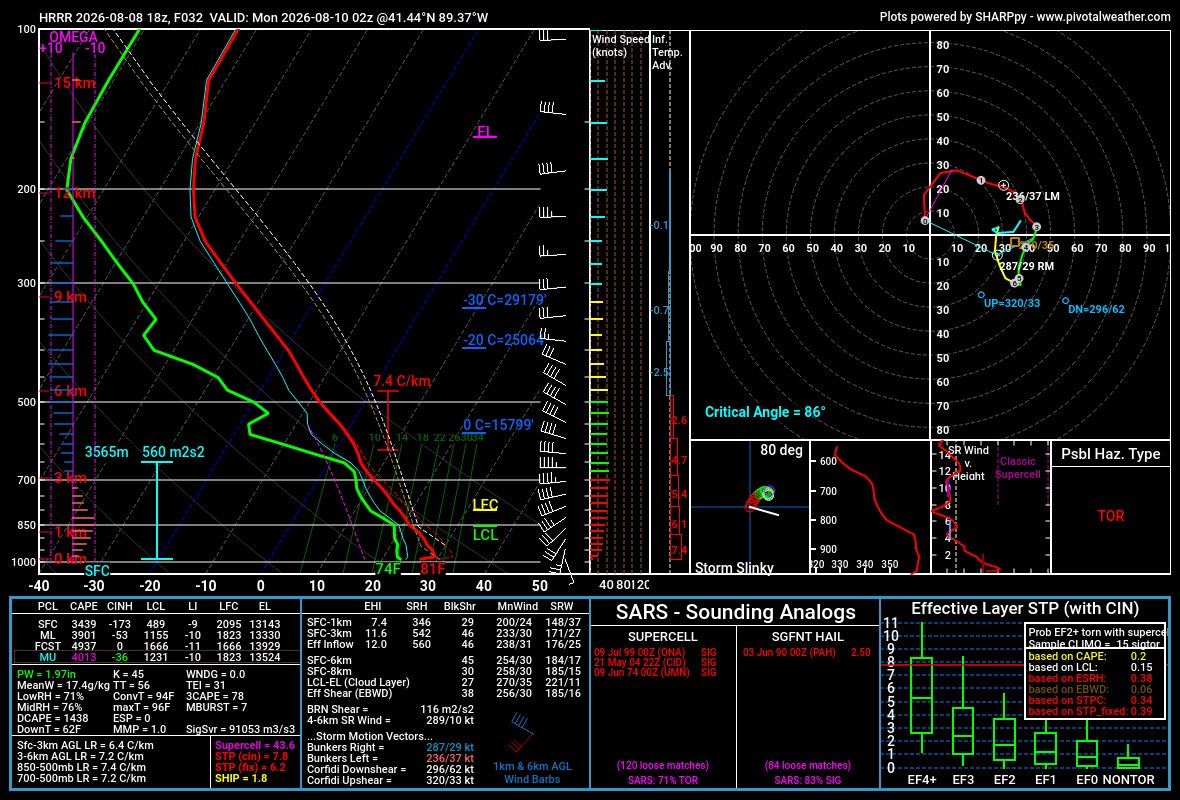This screenshot has width=1180, height=800.
Task: Click the Inf. Temp. Adv. panel header
Action: click(667, 52)
